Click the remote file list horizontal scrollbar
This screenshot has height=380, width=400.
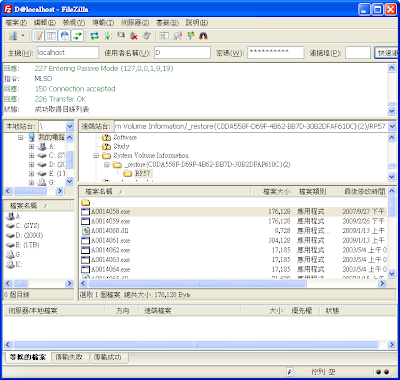tap(197, 283)
